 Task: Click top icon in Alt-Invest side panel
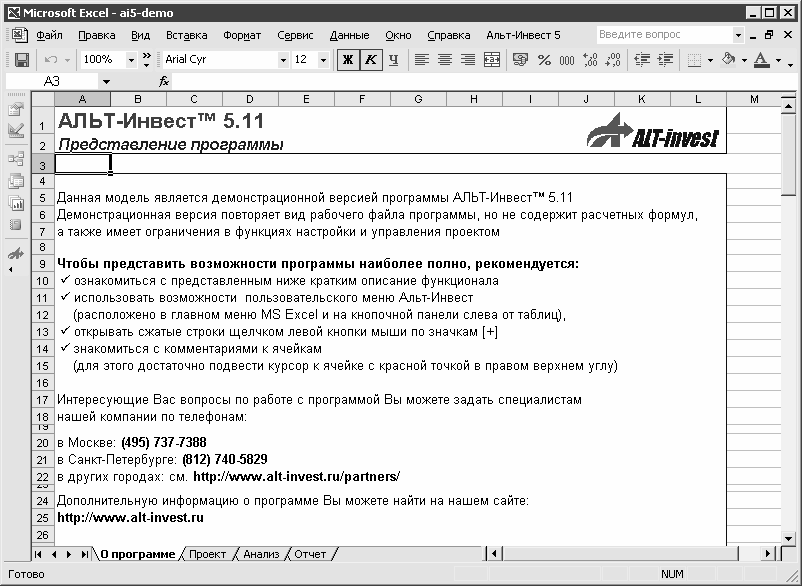pos(16,109)
